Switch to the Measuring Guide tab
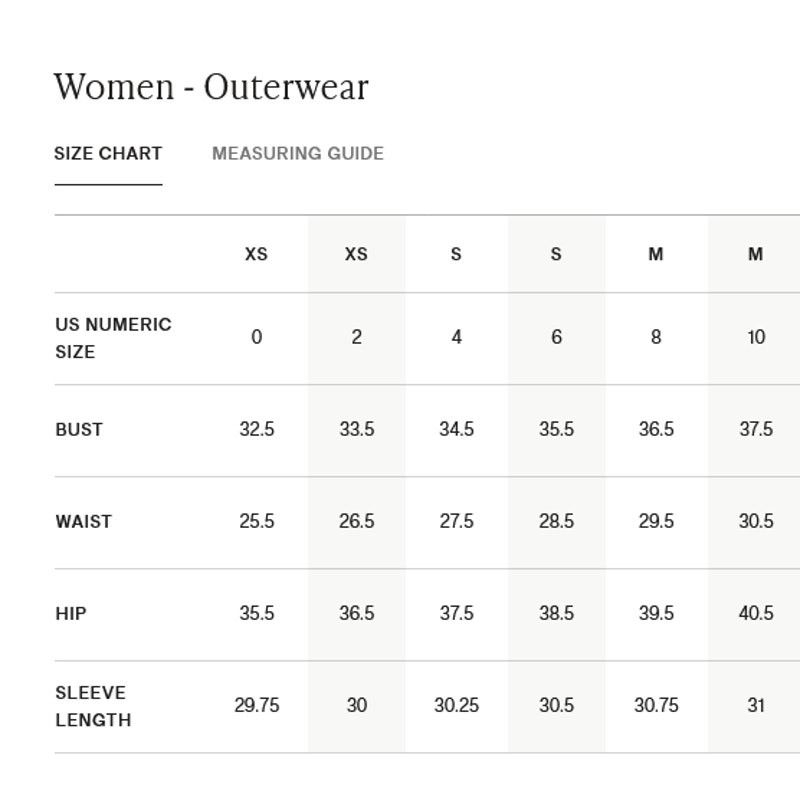The image size is (800, 800). (298, 153)
